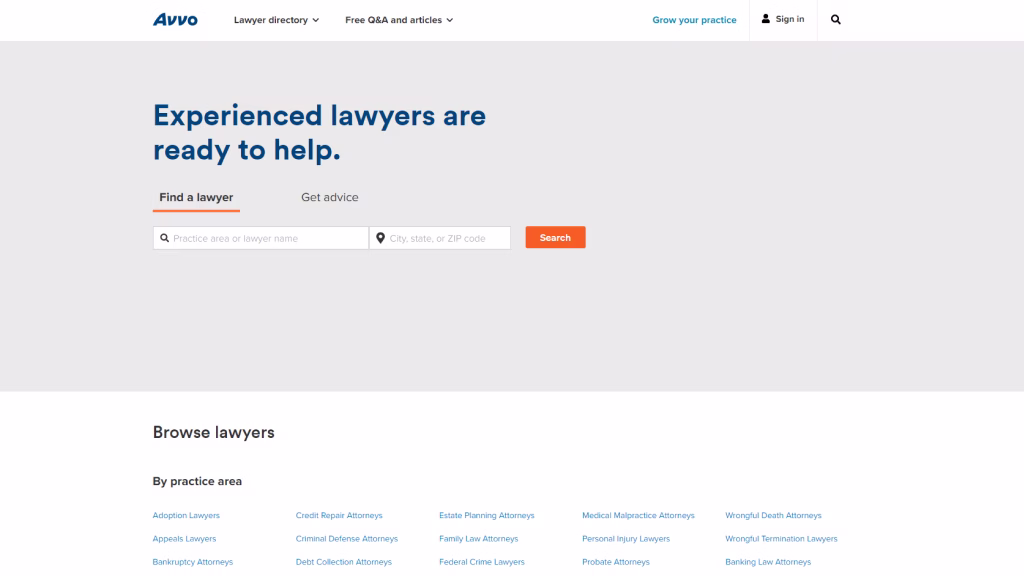Screen dimensions: 1024x576
Task: Open Wrongful Termination Lawyers link
Action: [781, 539]
